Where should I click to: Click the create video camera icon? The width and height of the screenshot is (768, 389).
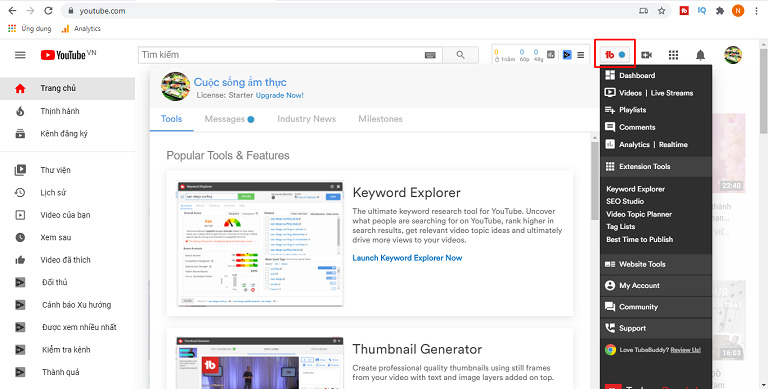pyautogui.click(x=647, y=55)
